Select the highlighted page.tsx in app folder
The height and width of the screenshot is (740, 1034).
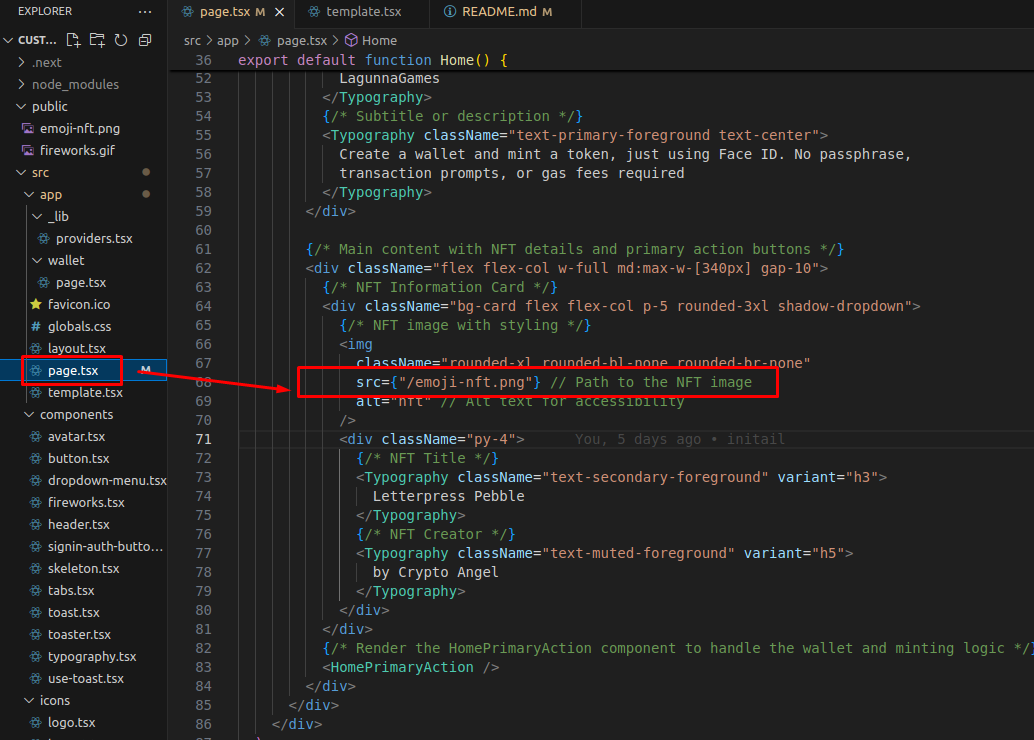pyautogui.click(x=83, y=370)
